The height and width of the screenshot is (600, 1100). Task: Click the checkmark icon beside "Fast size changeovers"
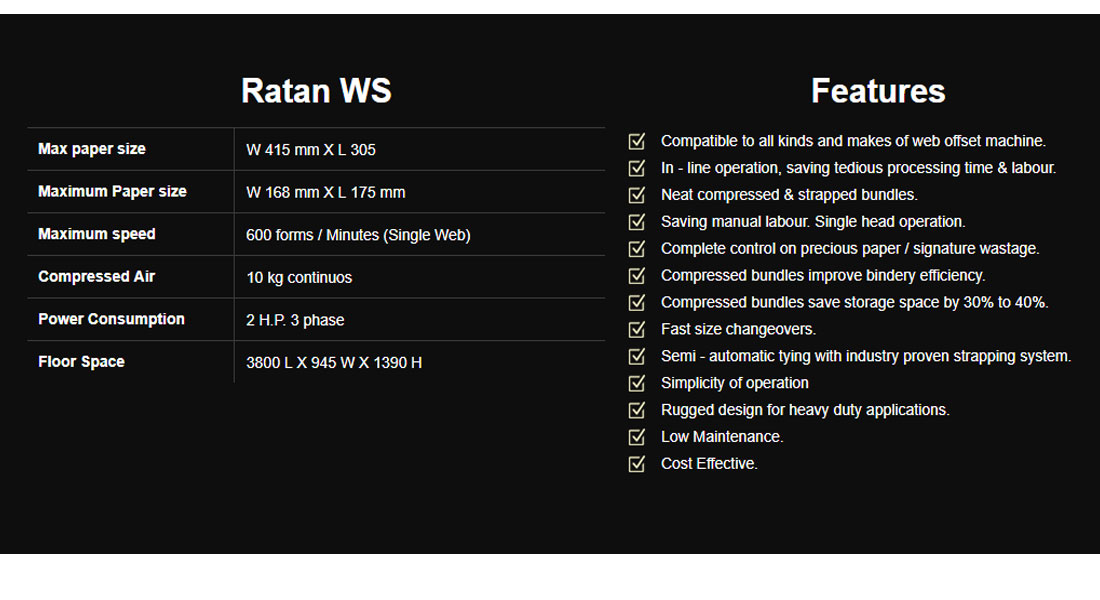click(637, 330)
